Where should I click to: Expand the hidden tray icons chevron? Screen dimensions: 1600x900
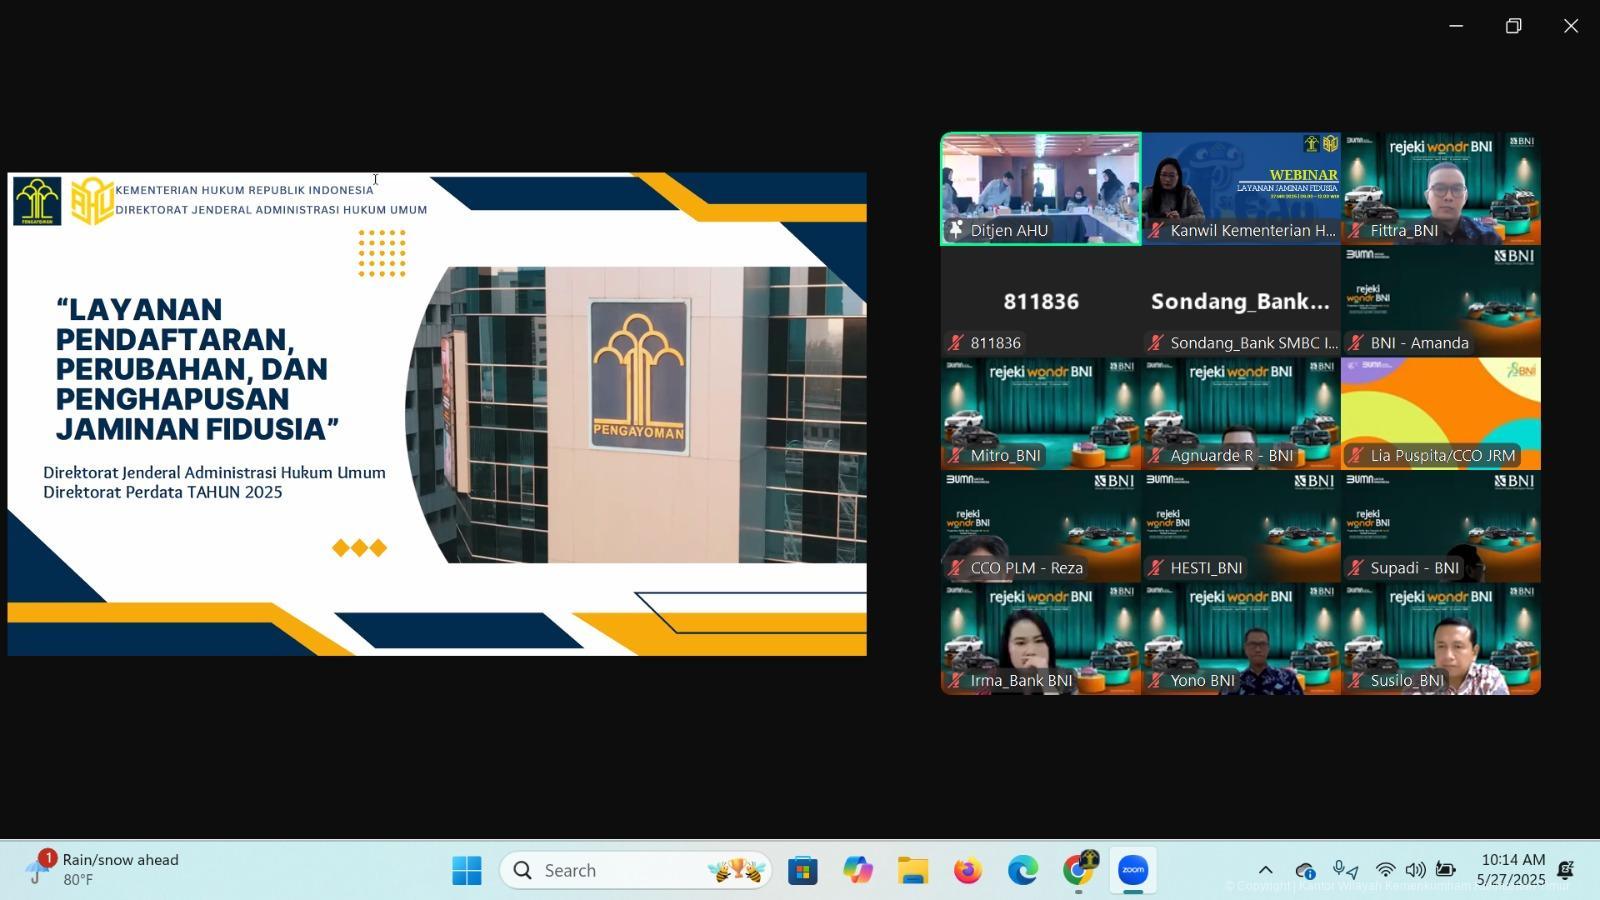coord(1265,870)
